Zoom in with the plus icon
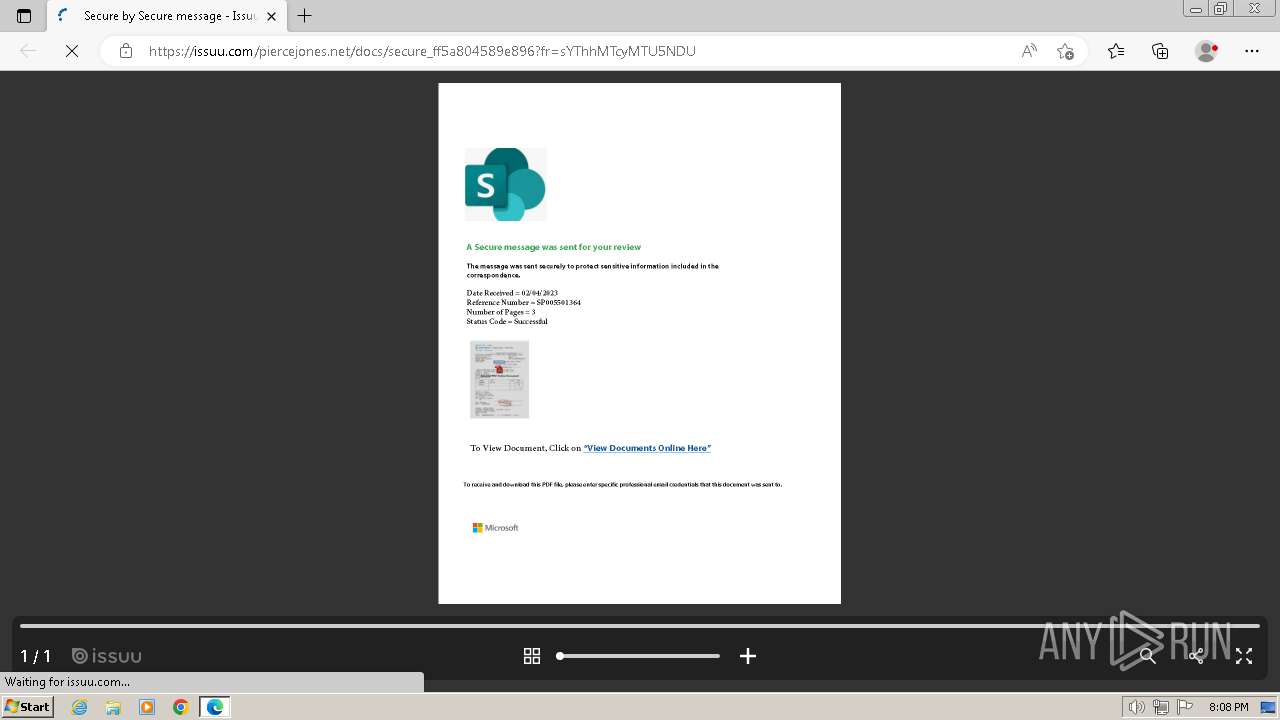1280x720 pixels. (748, 656)
